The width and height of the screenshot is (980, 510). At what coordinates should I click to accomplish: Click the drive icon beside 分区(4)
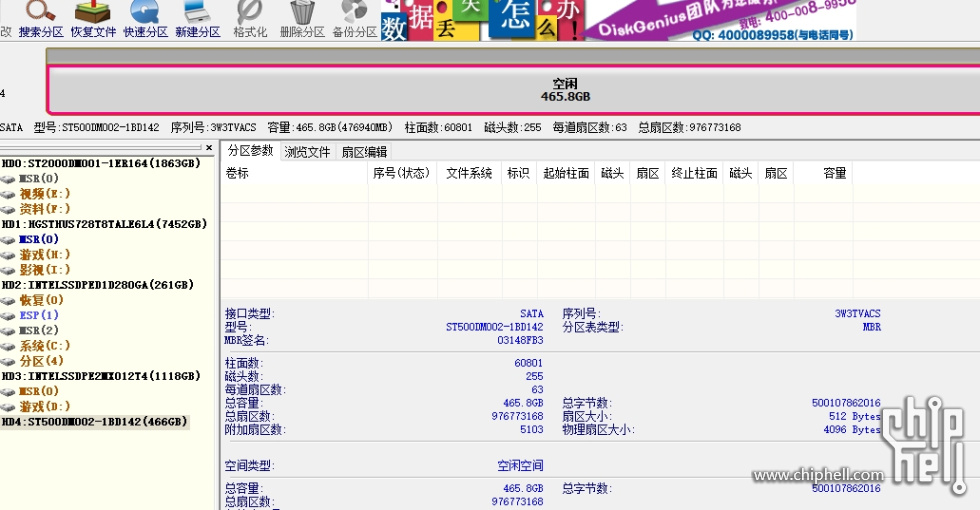pyautogui.click(x=8, y=361)
